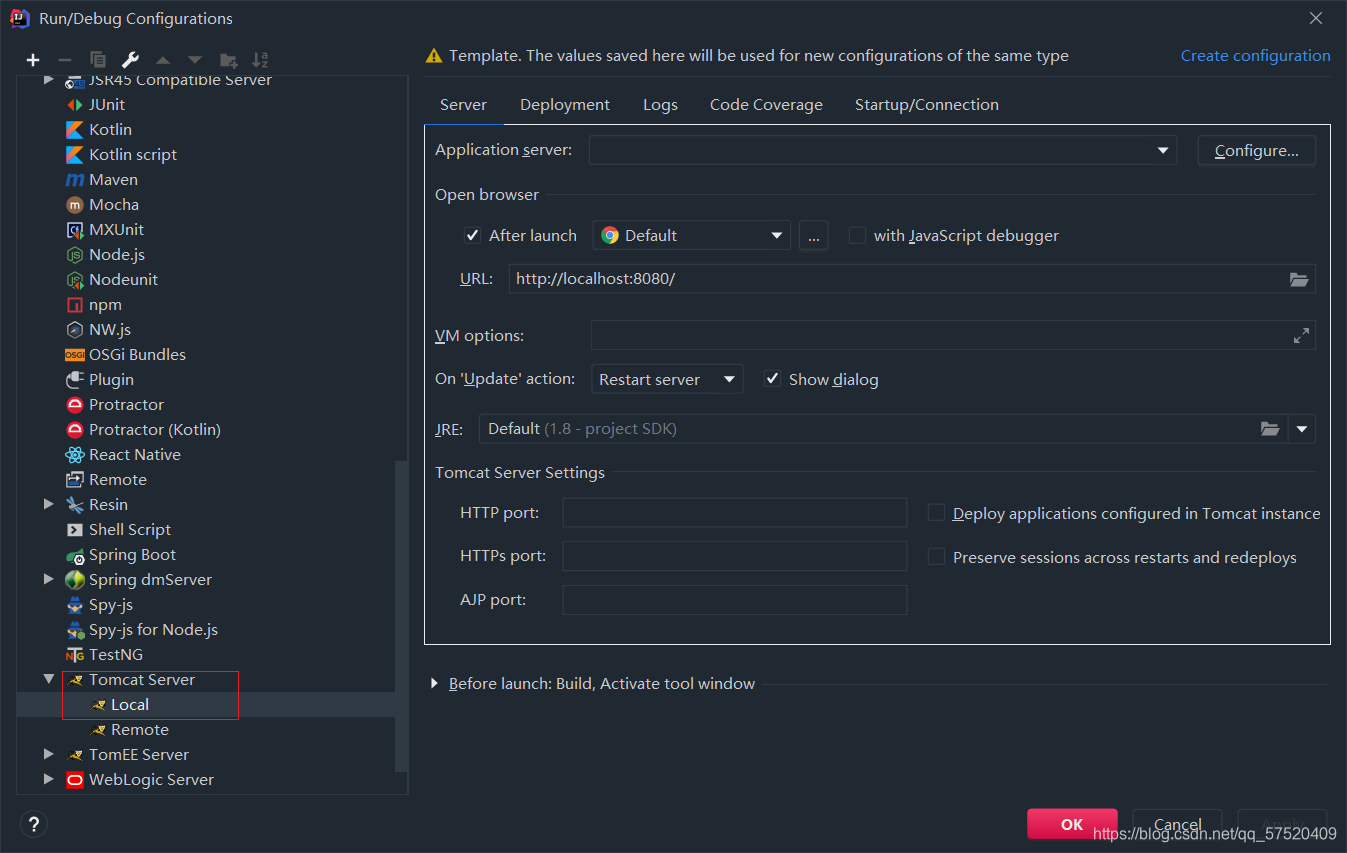
Task: Open the Default browser dropdown
Action: (692, 236)
